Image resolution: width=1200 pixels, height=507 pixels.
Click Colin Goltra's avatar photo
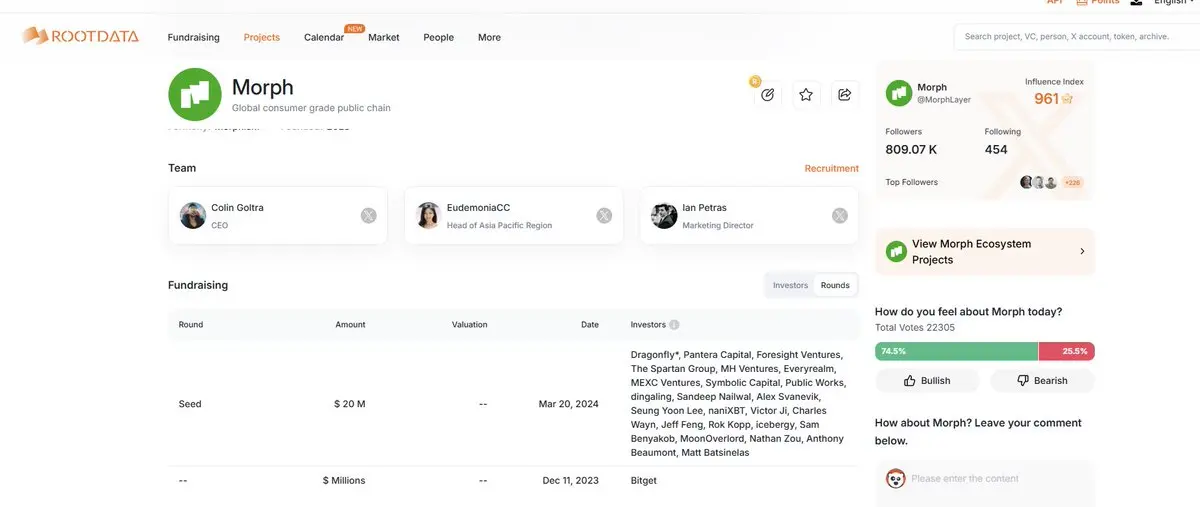(x=193, y=215)
